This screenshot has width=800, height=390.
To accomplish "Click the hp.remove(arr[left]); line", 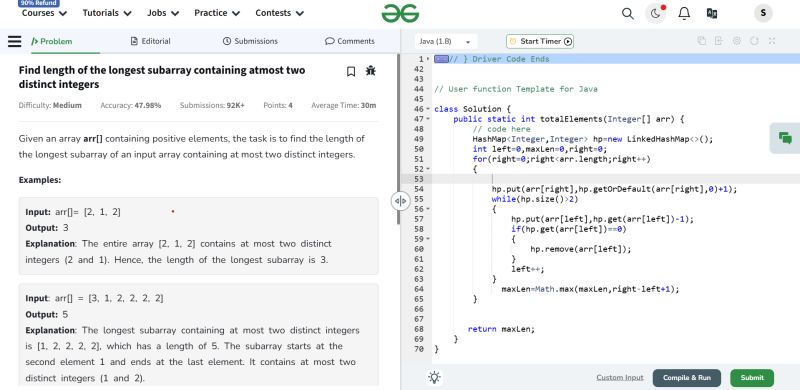I will click(x=581, y=249).
